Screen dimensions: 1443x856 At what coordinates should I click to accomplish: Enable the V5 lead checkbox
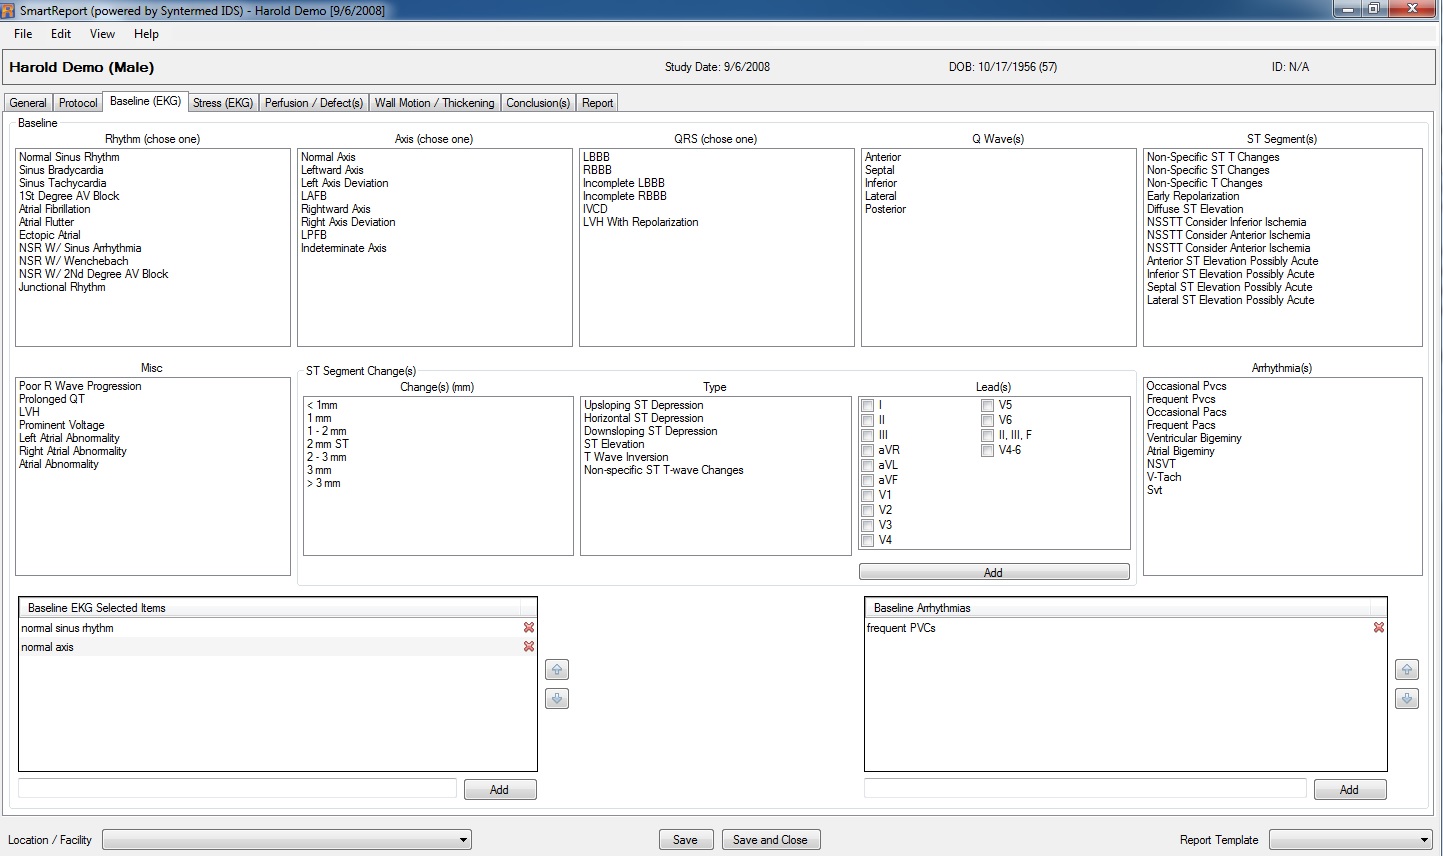pos(988,406)
